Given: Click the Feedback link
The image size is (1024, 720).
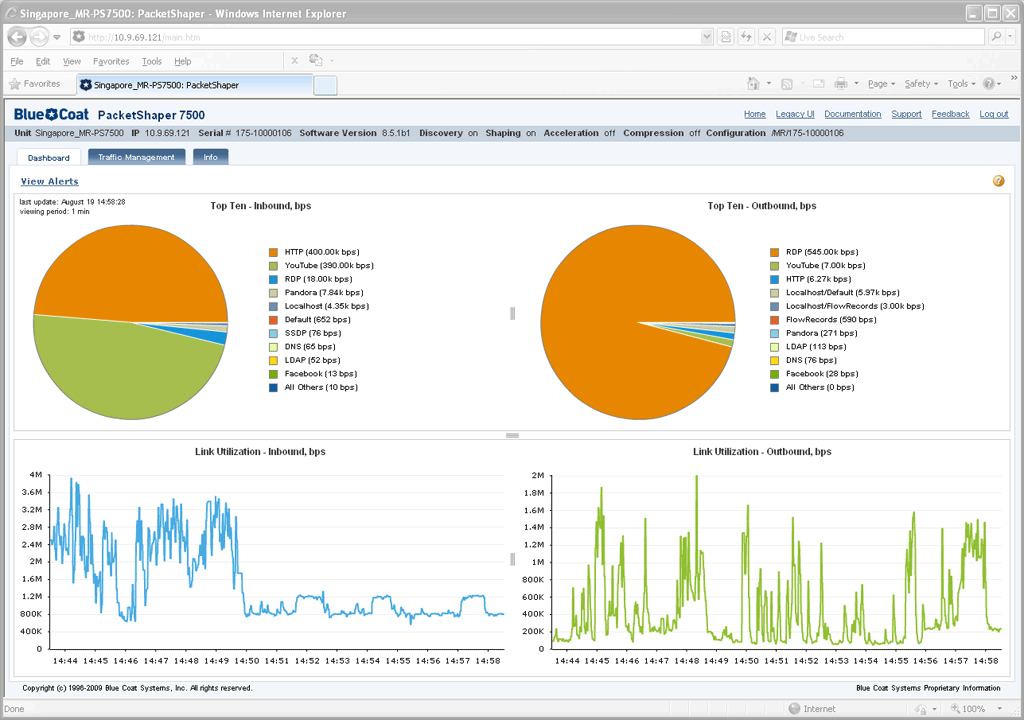Looking at the screenshot, I should [x=950, y=114].
